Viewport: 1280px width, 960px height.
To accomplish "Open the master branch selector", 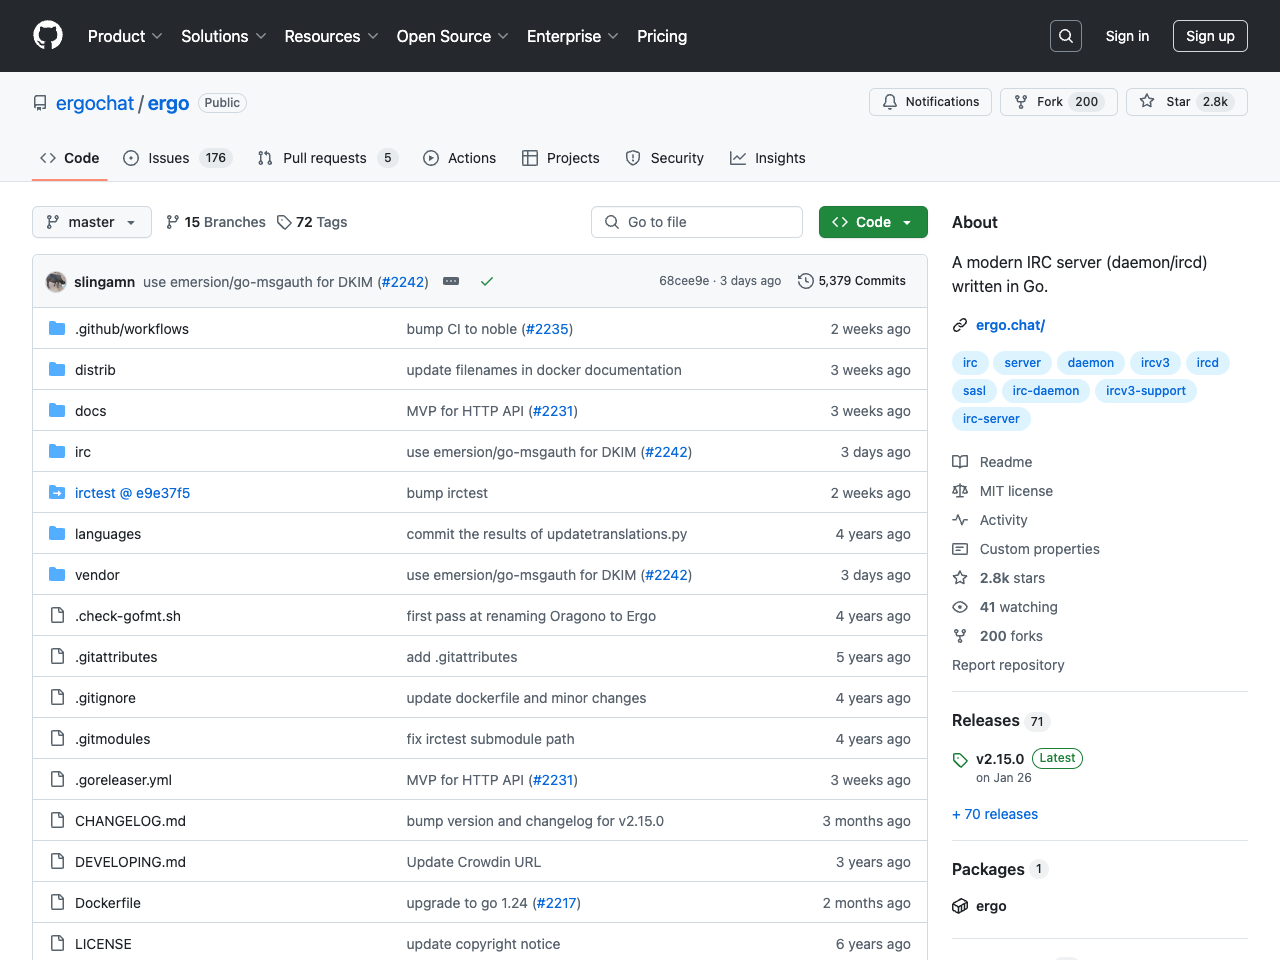I will tap(92, 222).
